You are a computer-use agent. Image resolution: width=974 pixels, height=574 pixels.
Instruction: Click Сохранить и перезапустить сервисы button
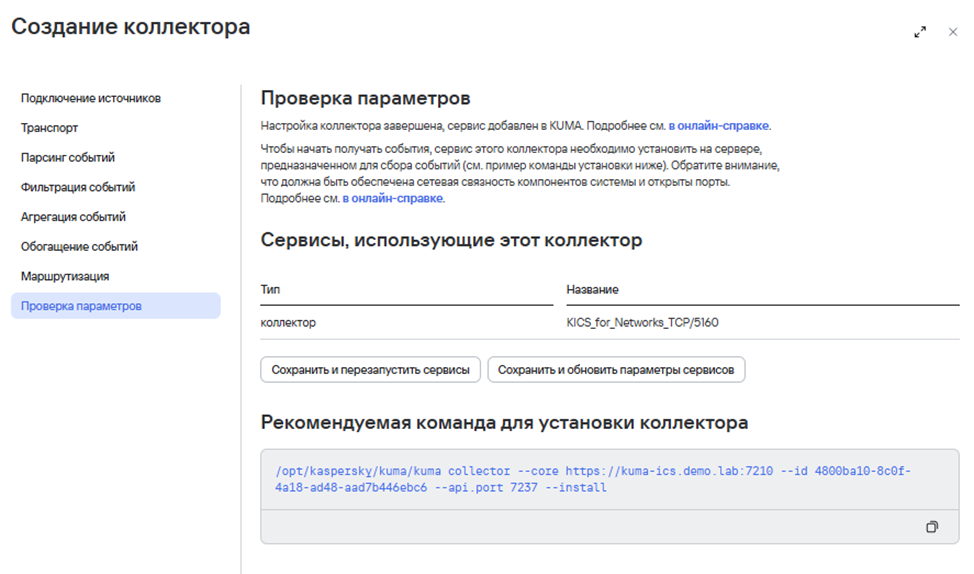(x=370, y=370)
